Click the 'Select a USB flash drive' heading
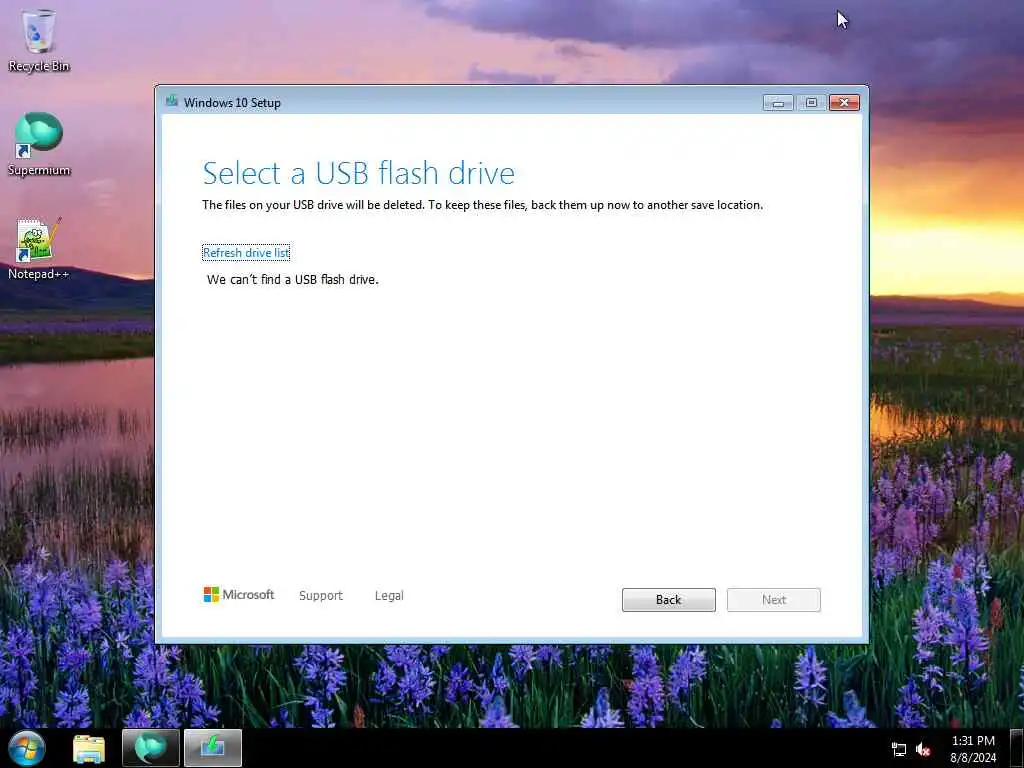The image size is (1024, 768). click(359, 173)
